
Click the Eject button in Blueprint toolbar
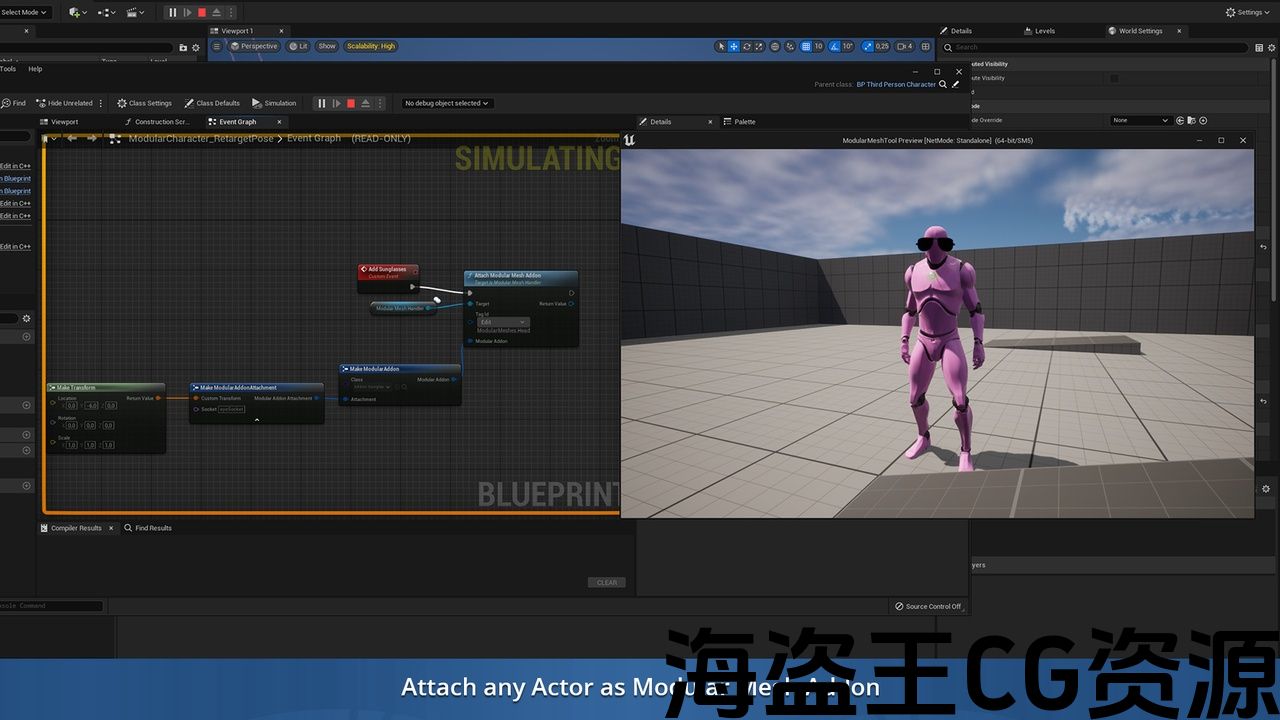click(x=365, y=103)
